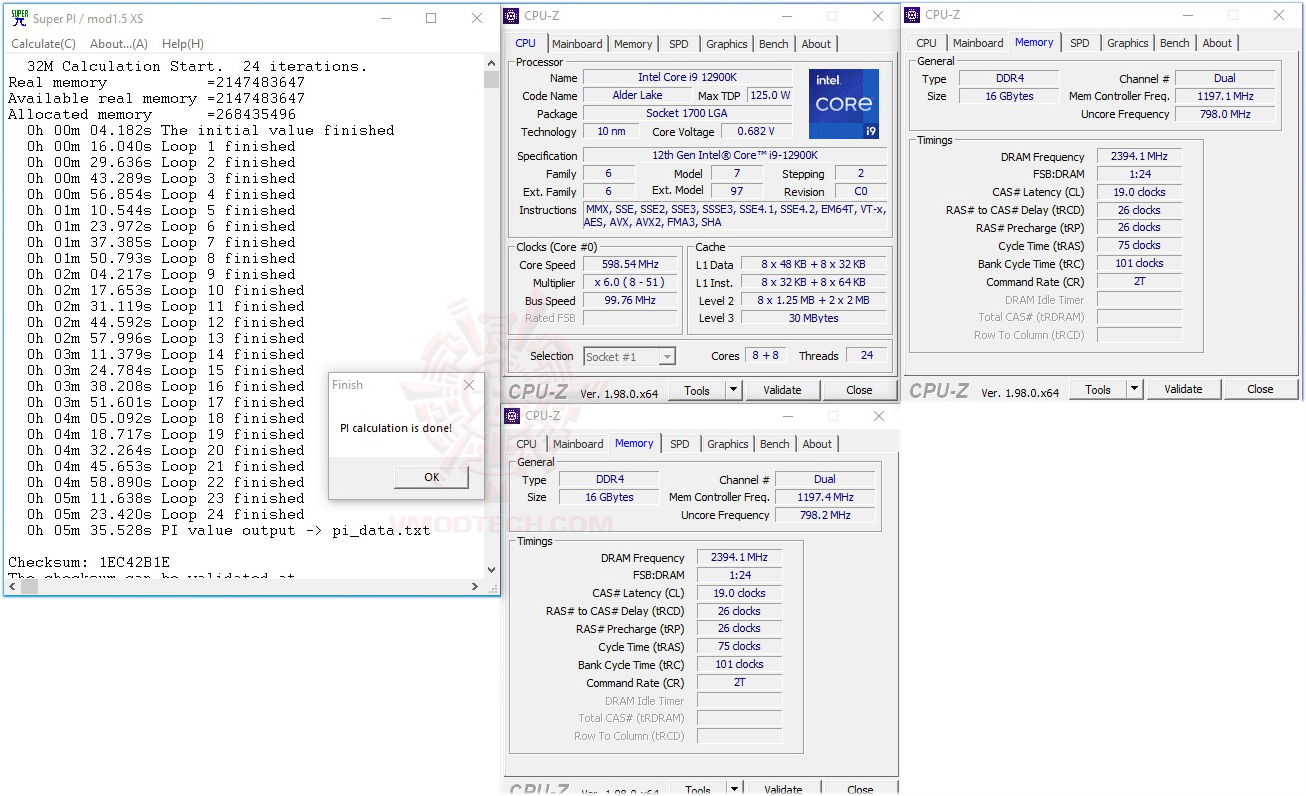Image resolution: width=1306 pixels, height=796 pixels.
Task: Click the Mem Controller Freq. value 1197.4 MHz
Action: point(825,497)
